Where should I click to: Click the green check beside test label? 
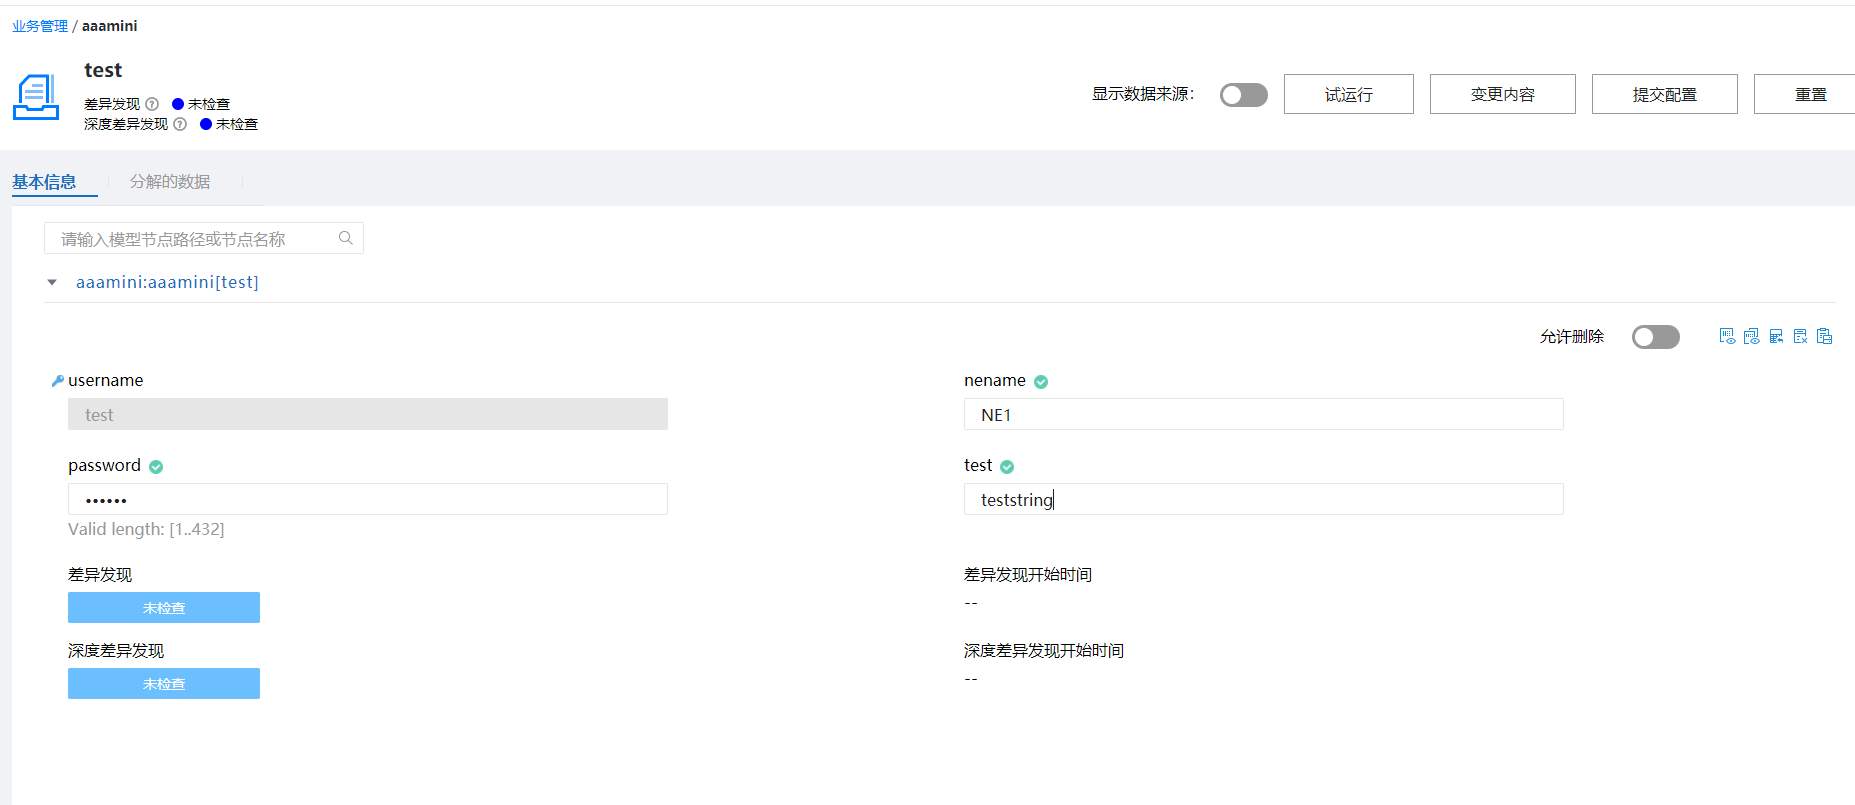[x=1007, y=466]
